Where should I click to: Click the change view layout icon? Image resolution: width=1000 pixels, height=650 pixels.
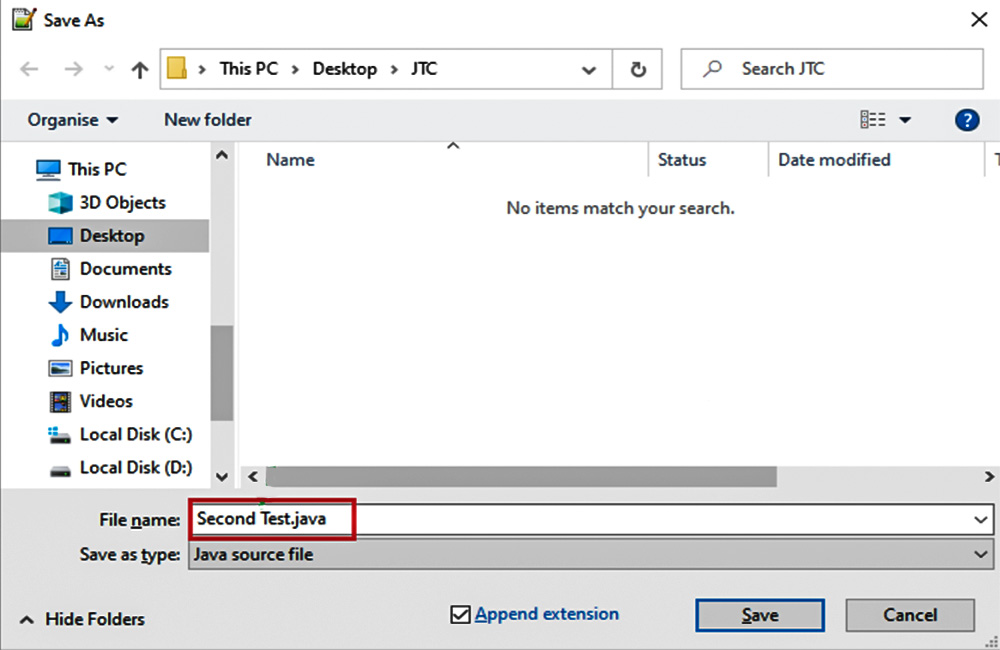coord(873,120)
